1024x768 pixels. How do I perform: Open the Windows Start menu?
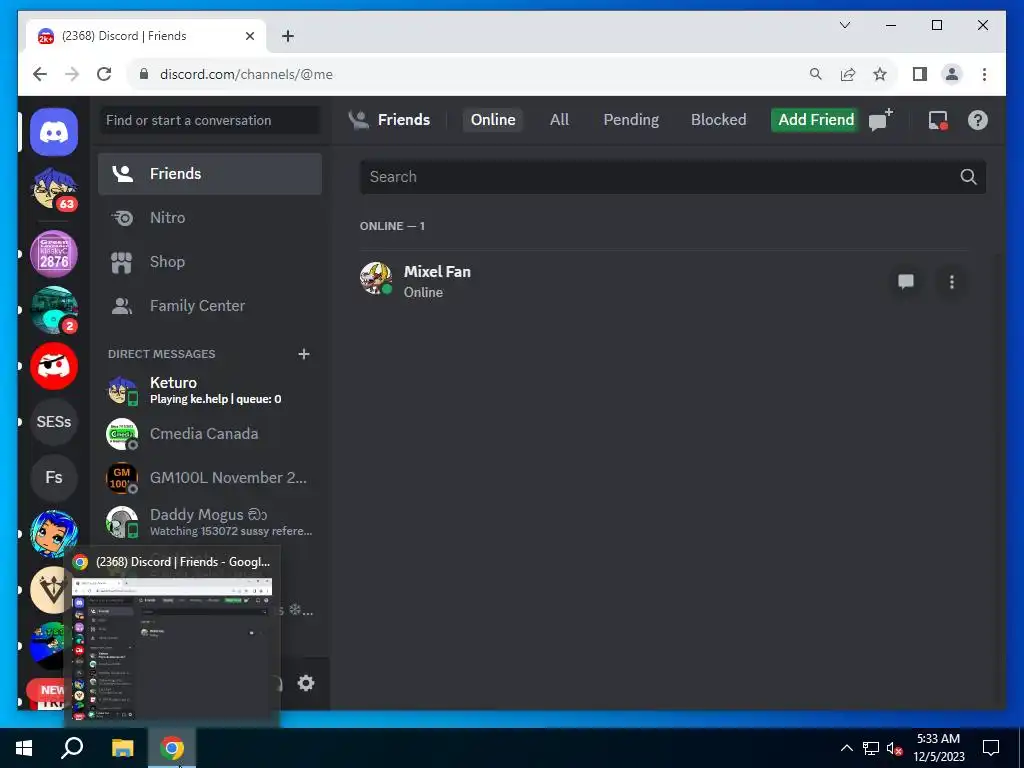(x=24, y=748)
